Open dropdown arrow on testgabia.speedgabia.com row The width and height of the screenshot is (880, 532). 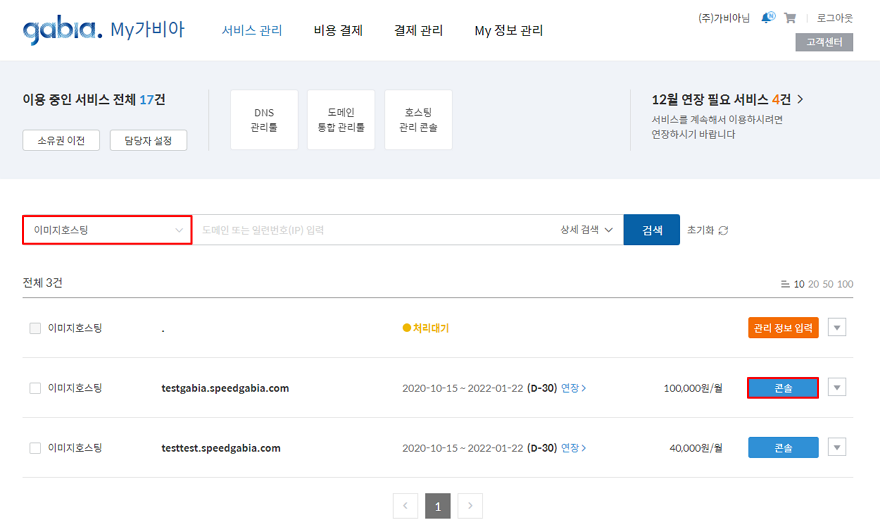point(837,387)
